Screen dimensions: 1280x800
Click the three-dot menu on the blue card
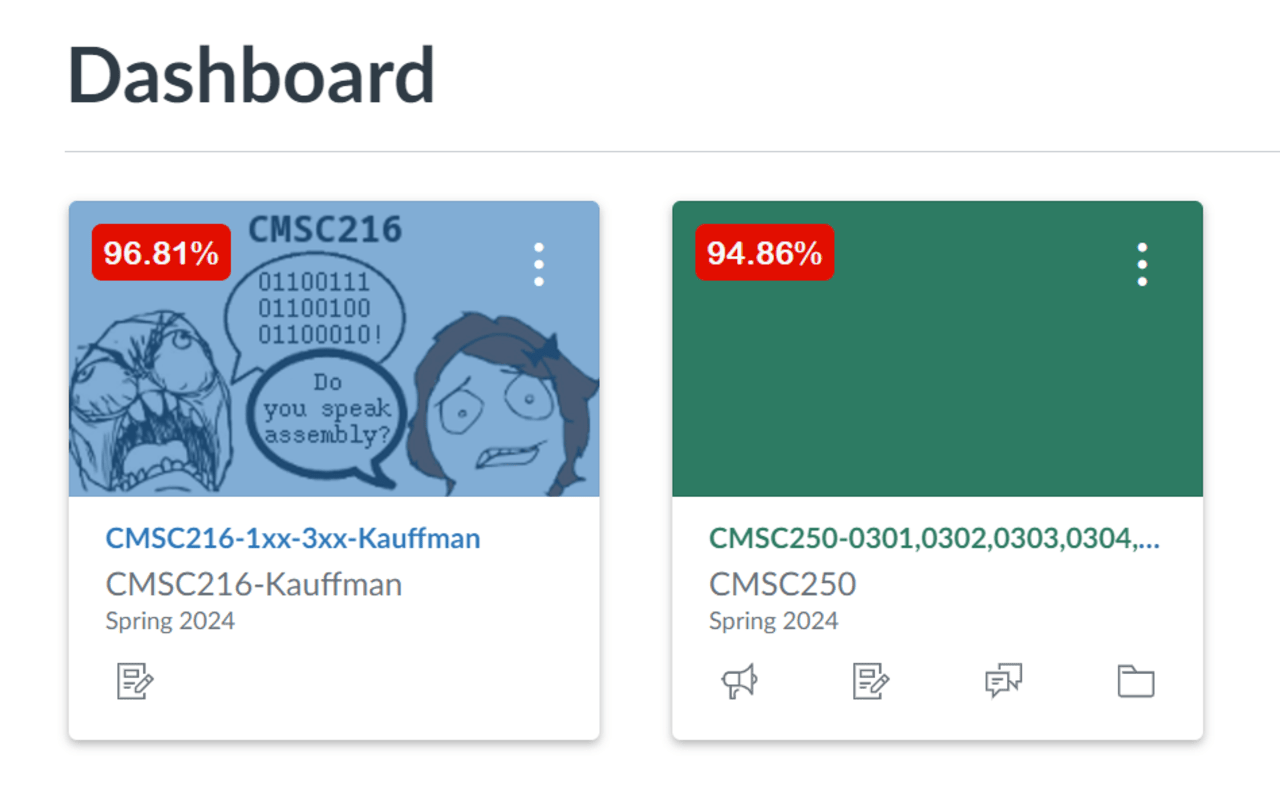click(538, 263)
